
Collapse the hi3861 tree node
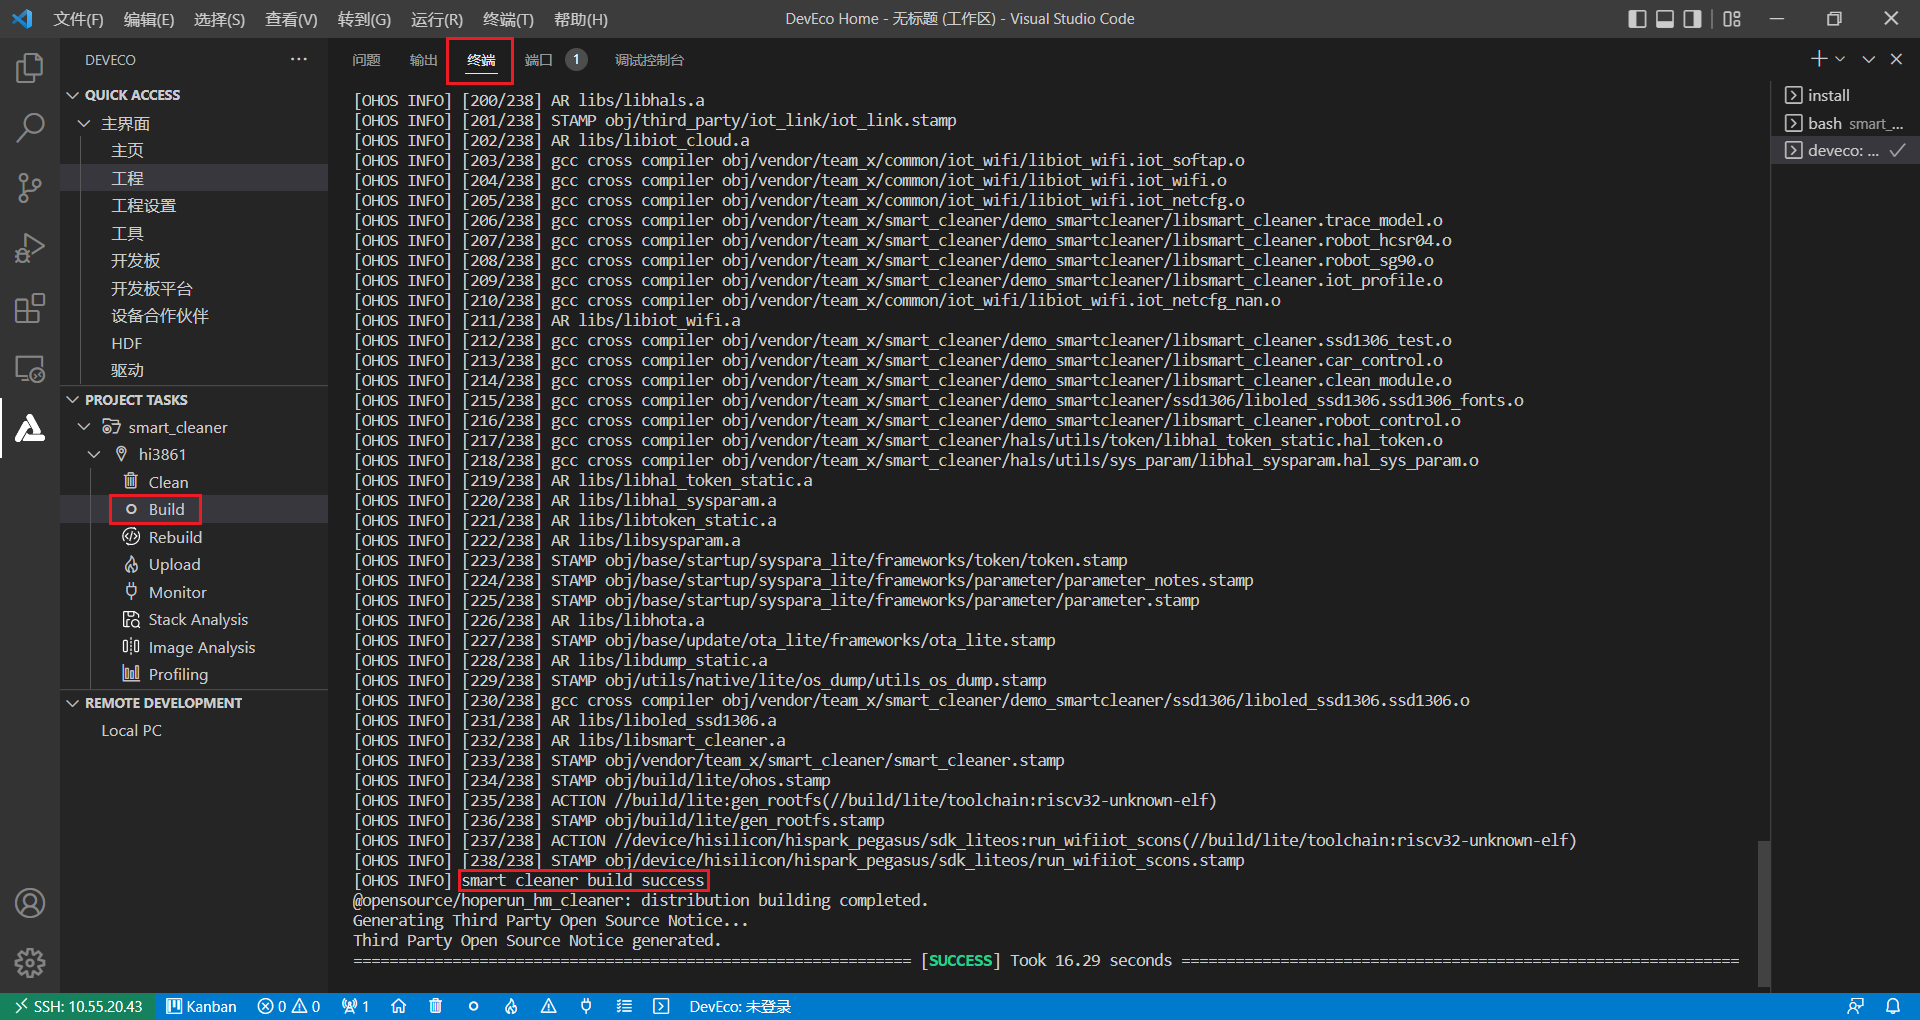pyautogui.click(x=94, y=454)
